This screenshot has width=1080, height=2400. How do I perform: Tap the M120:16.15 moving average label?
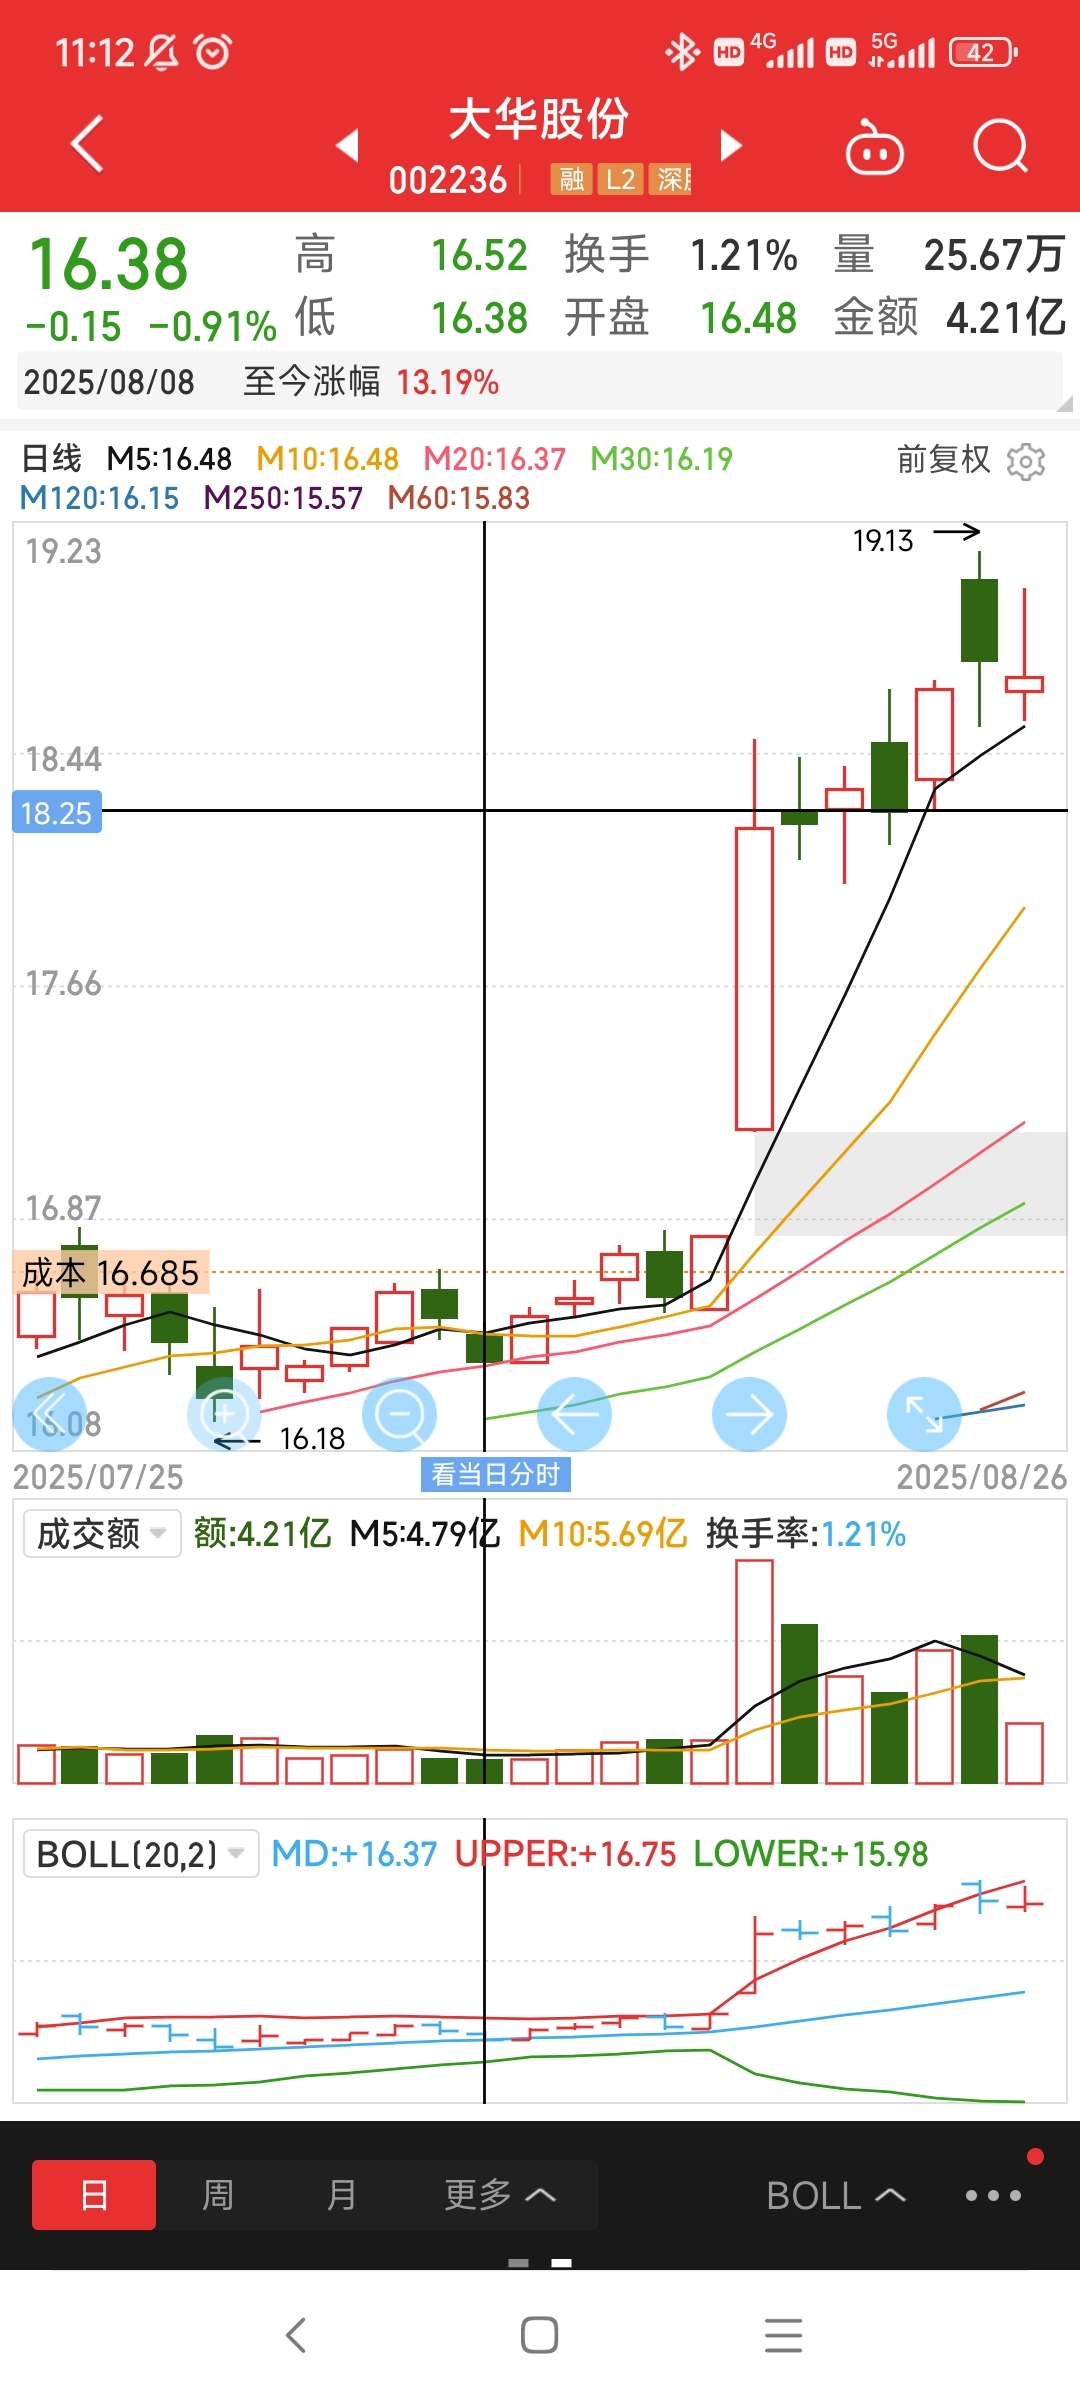pyautogui.click(x=99, y=498)
